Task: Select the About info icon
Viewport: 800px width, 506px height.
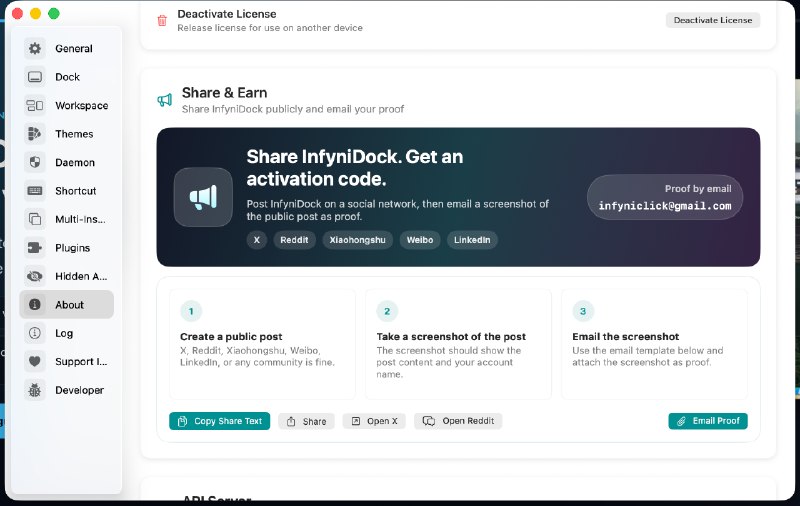Action: pyautogui.click(x=35, y=305)
